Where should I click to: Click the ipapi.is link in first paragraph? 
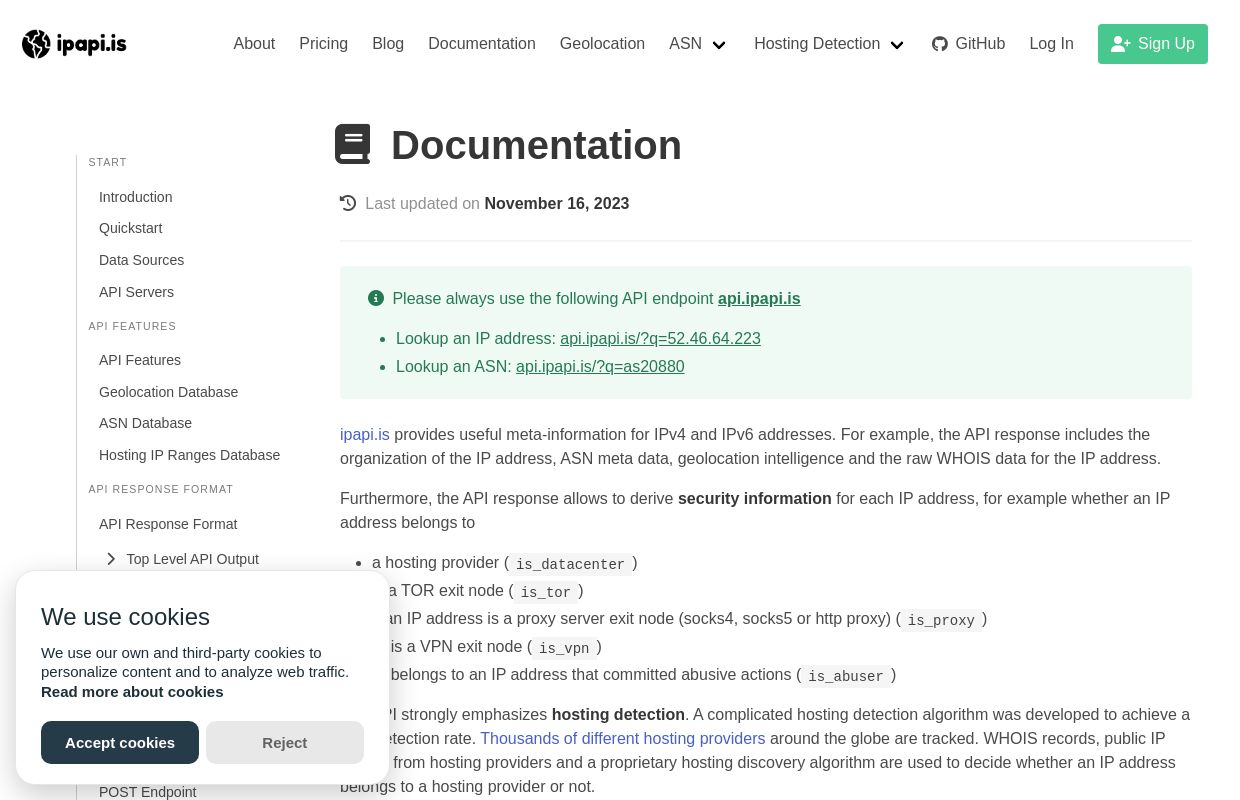click(365, 434)
